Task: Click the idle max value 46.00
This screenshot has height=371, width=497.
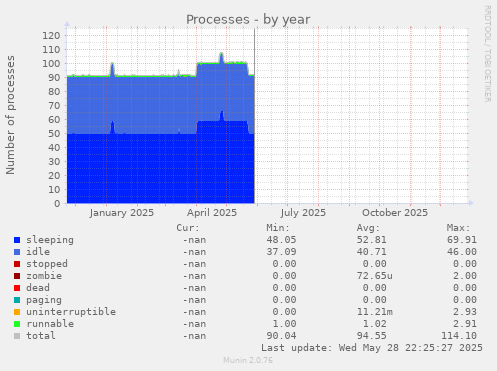Action: tap(462, 252)
